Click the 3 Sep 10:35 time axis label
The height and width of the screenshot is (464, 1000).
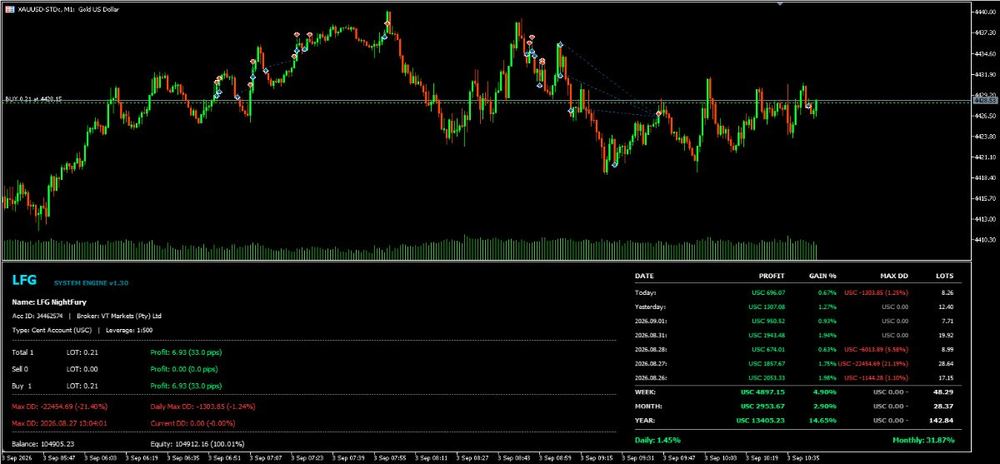click(804, 458)
